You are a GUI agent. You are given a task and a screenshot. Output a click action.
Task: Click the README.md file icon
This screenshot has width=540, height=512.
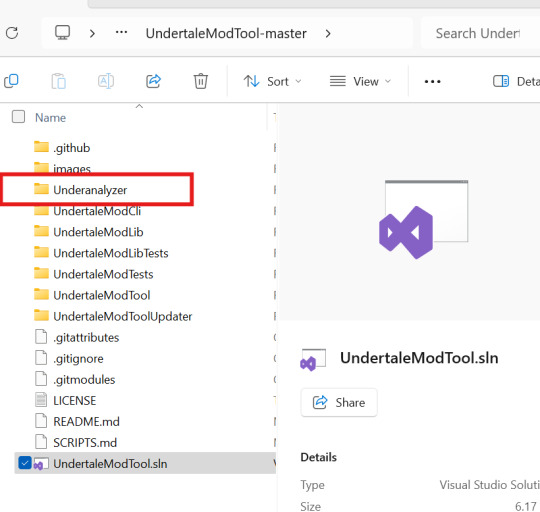pyautogui.click(x=41, y=421)
